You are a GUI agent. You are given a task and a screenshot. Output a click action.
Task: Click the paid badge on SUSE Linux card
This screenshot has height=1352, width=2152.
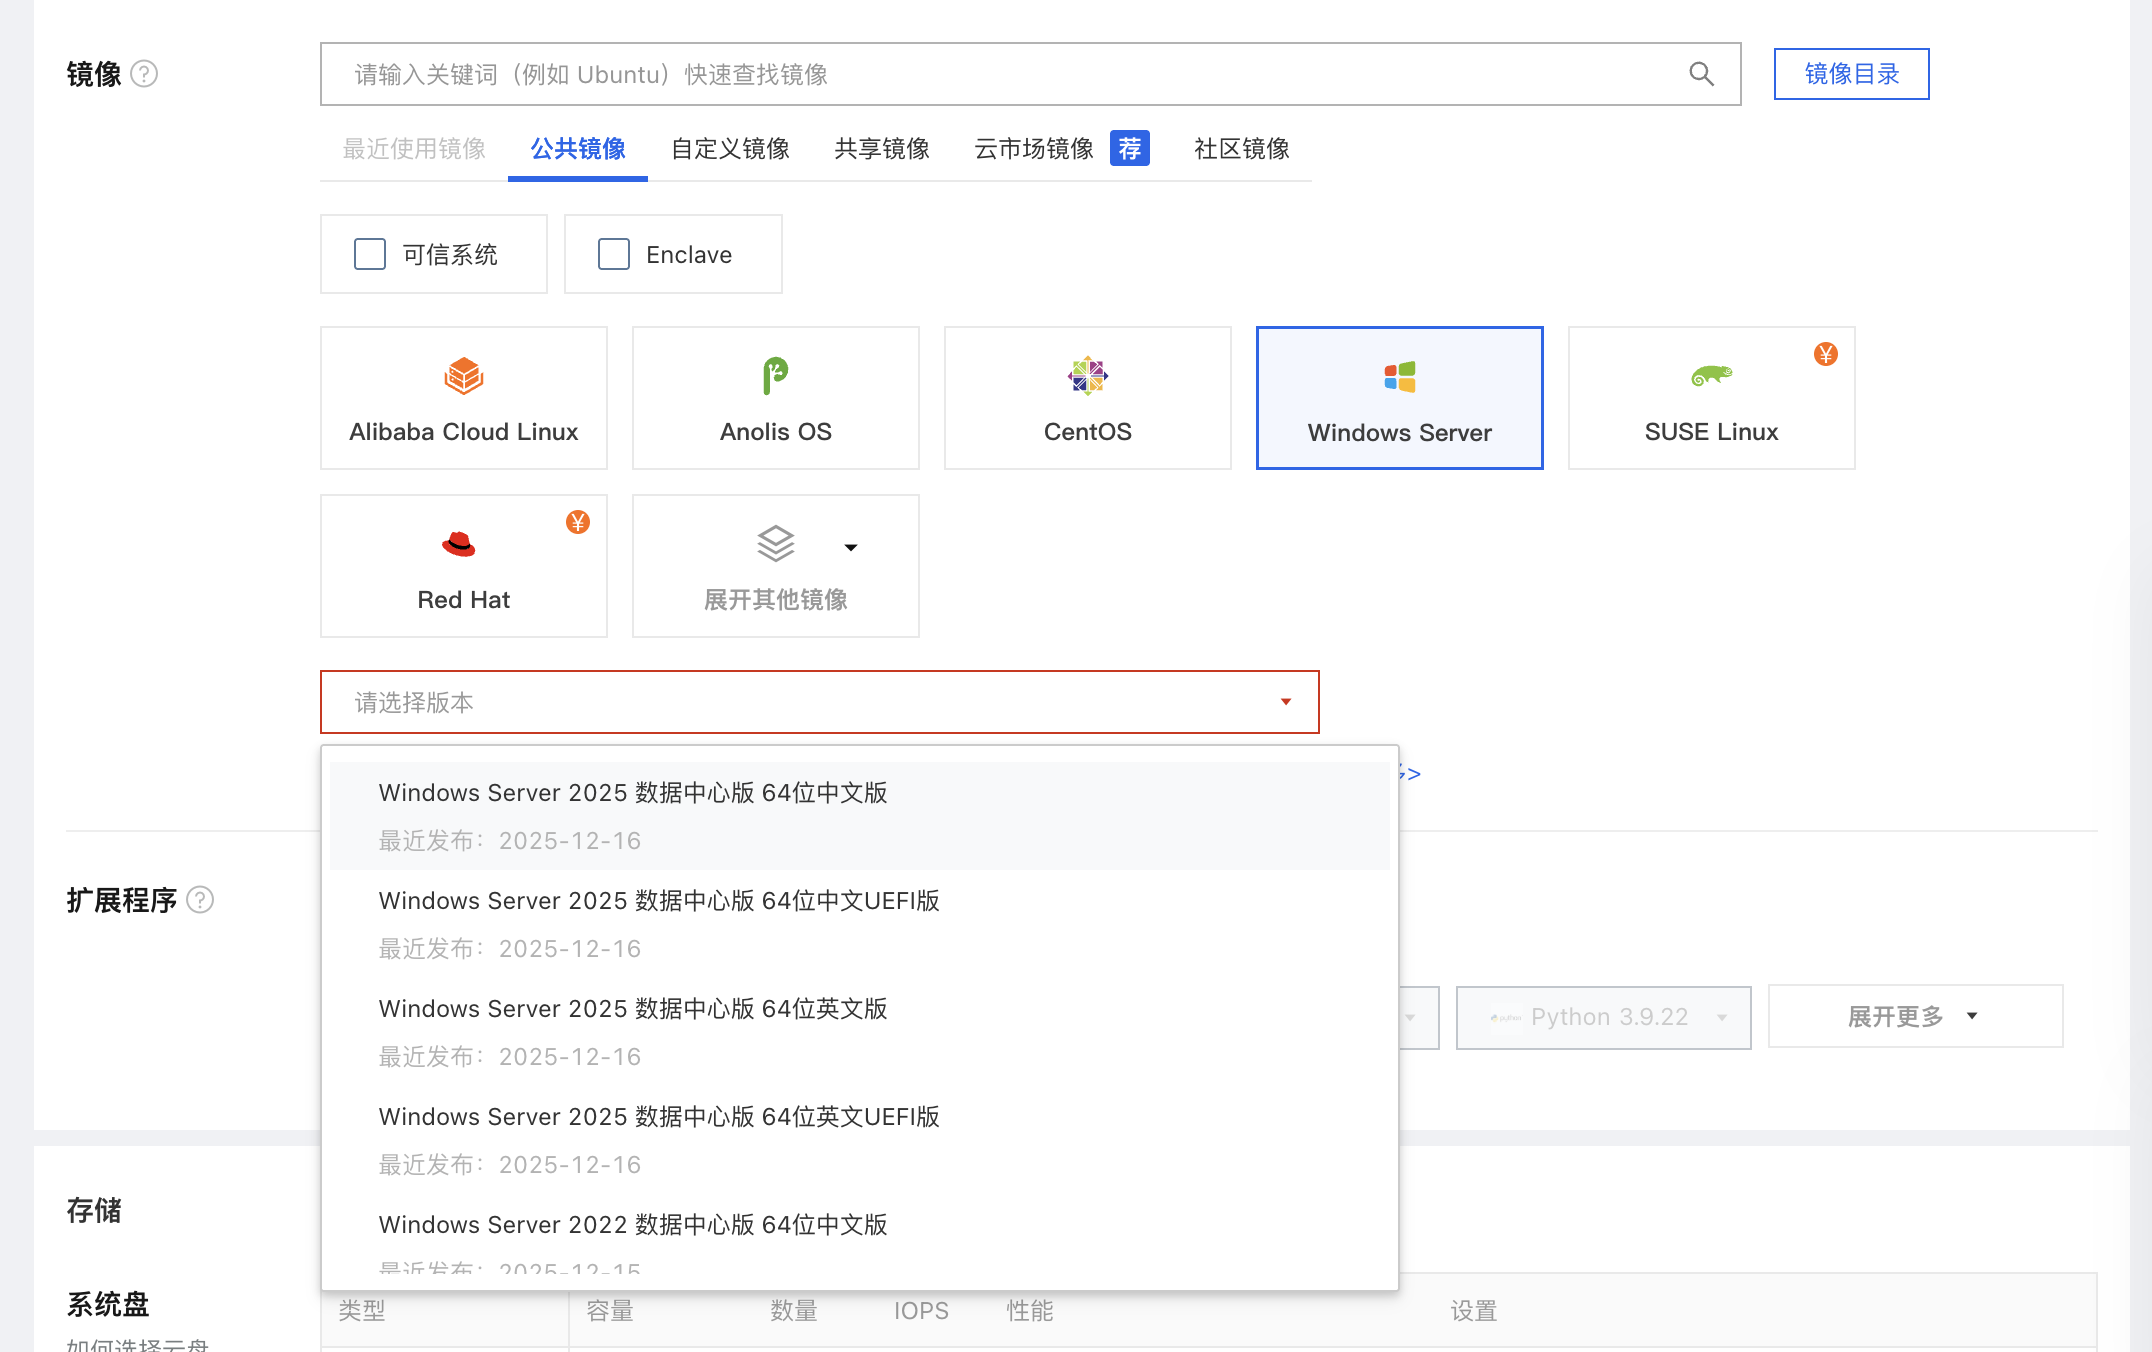[x=1826, y=354]
